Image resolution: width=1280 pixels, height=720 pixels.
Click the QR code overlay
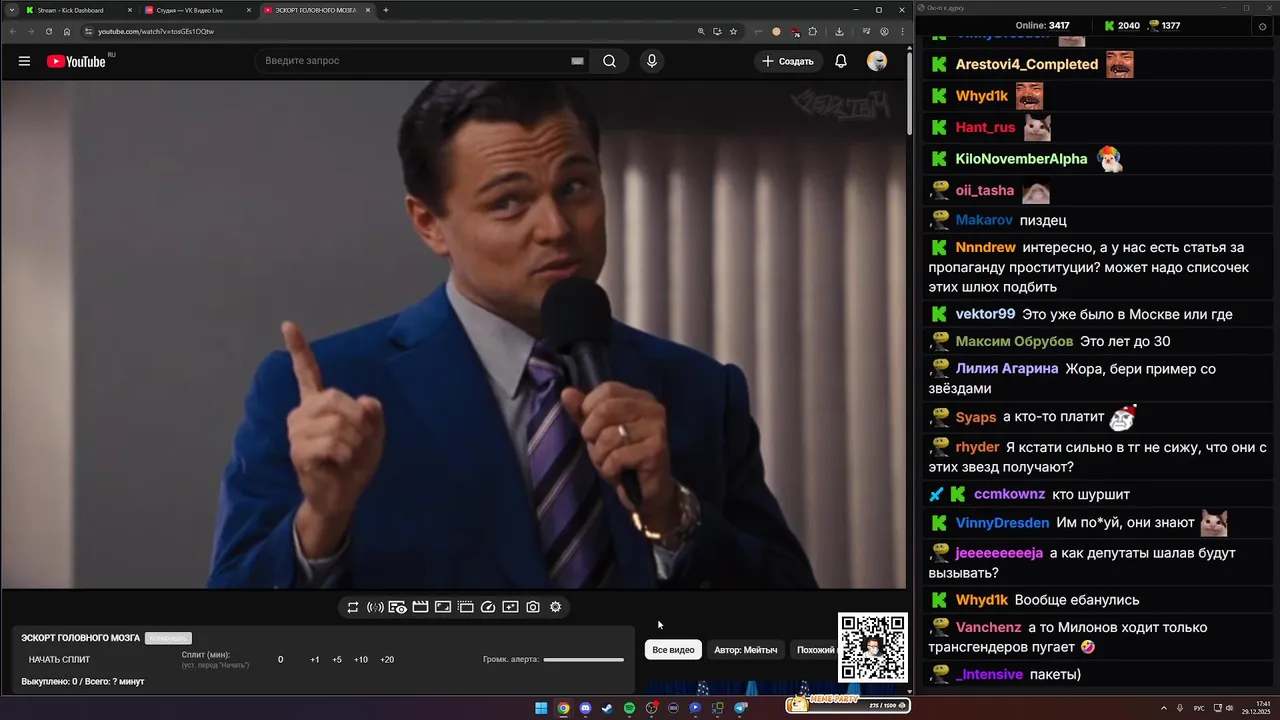pyautogui.click(x=873, y=647)
